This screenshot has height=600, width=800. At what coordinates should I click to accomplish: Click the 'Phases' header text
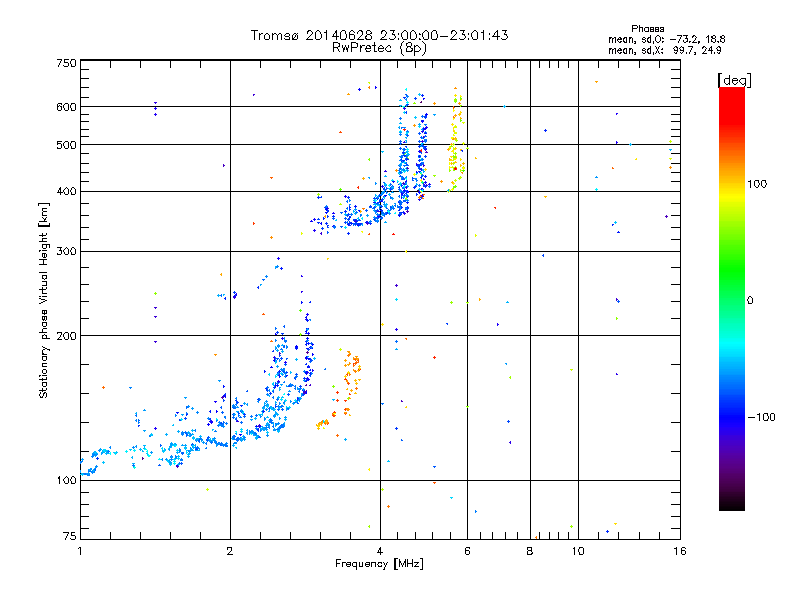[647, 29]
